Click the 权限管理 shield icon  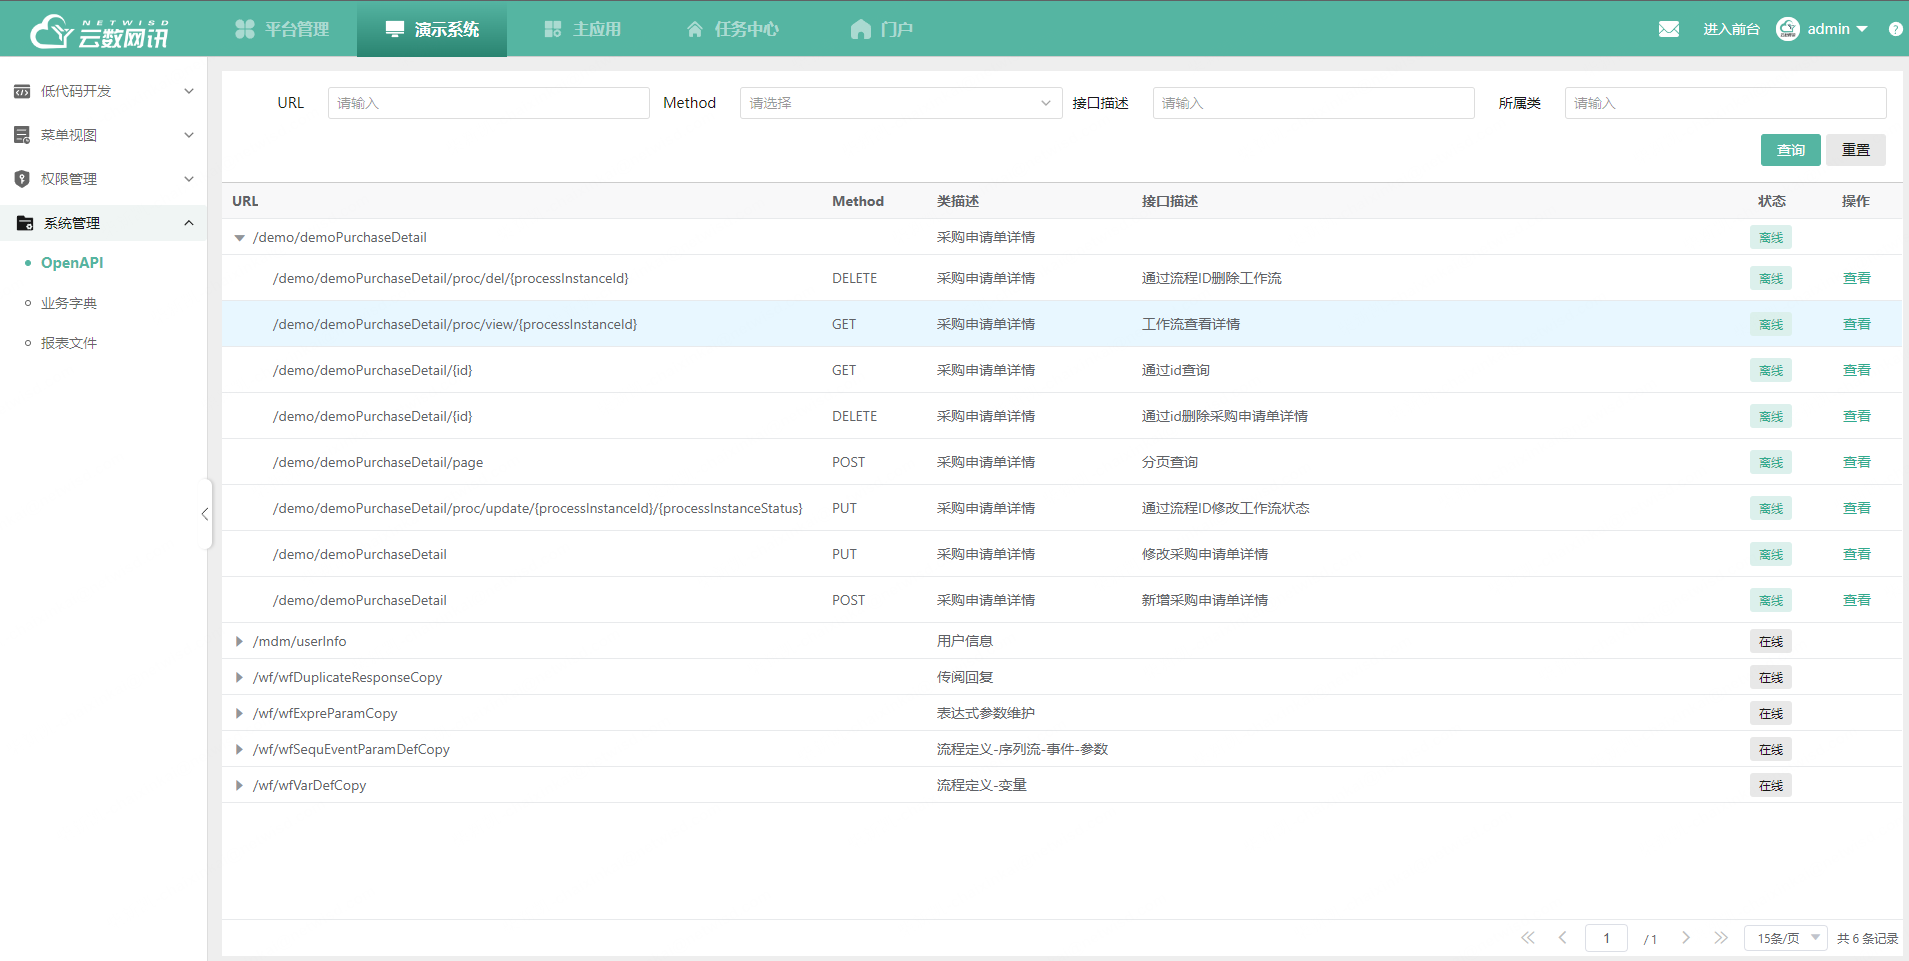pyautogui.click(x=22, y=178)
